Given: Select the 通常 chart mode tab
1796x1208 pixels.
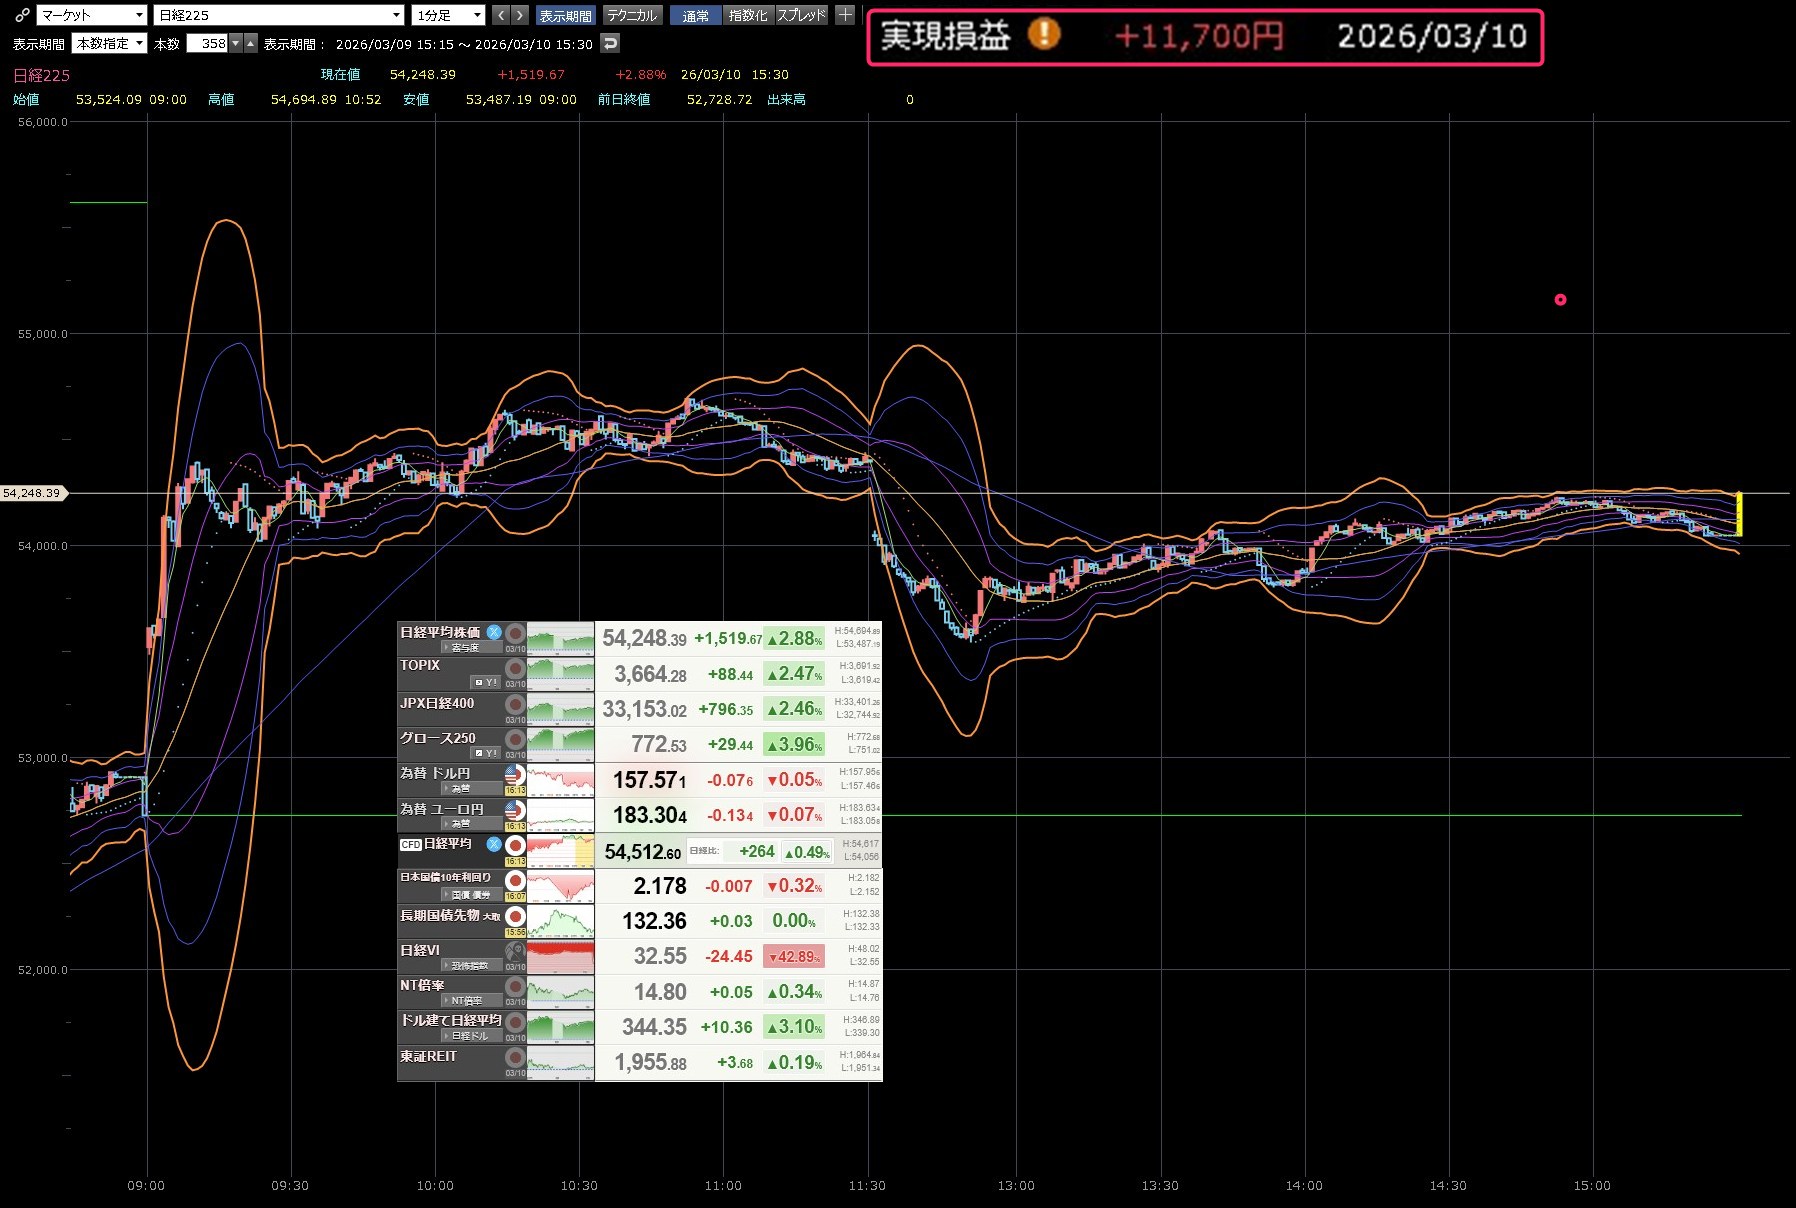Looking at the screenshot, I should click(x=695, y=15).
